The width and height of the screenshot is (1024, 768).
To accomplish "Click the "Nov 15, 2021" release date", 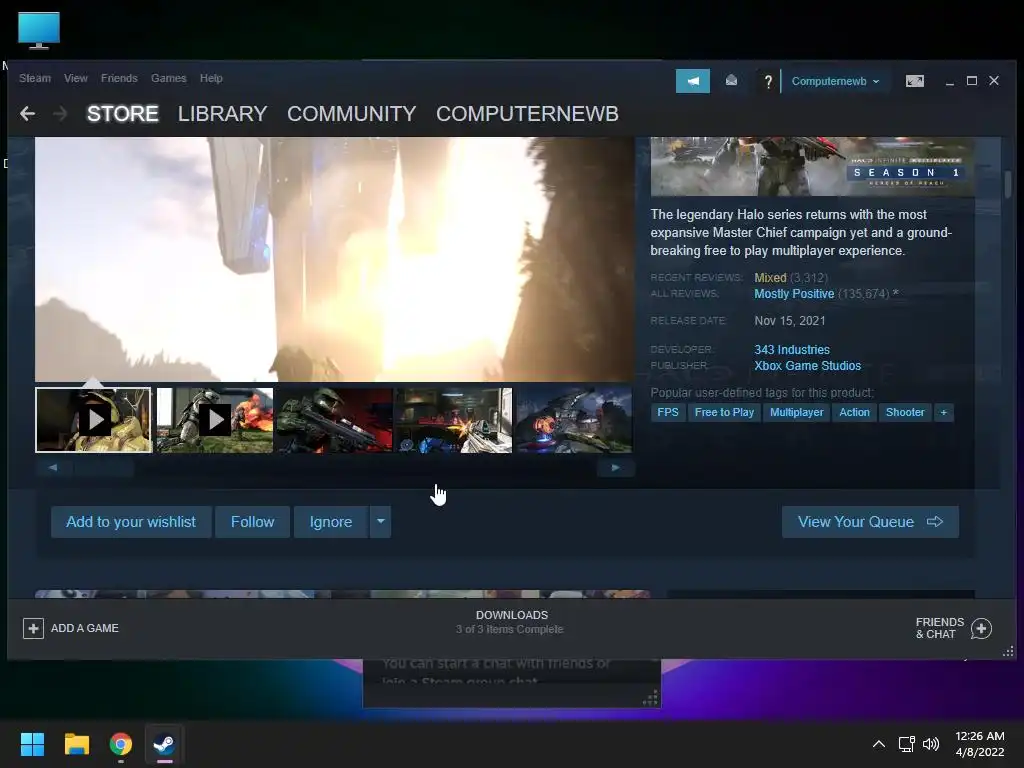I will tap(790, 321).
